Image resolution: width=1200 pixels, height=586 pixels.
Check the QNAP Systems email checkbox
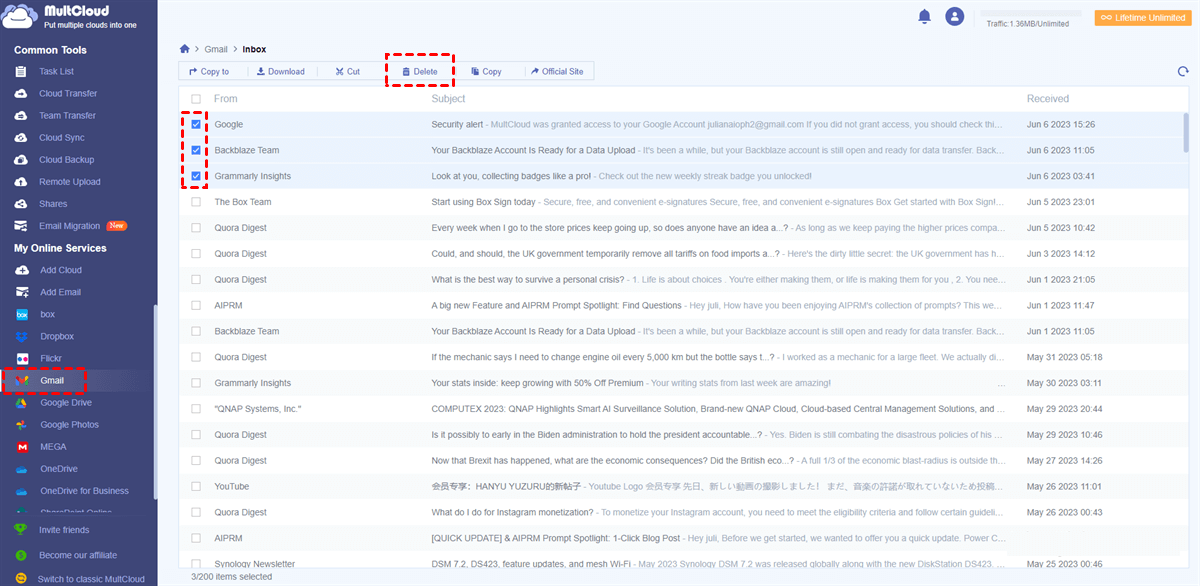pyautogui.click(x=196, y=409)
